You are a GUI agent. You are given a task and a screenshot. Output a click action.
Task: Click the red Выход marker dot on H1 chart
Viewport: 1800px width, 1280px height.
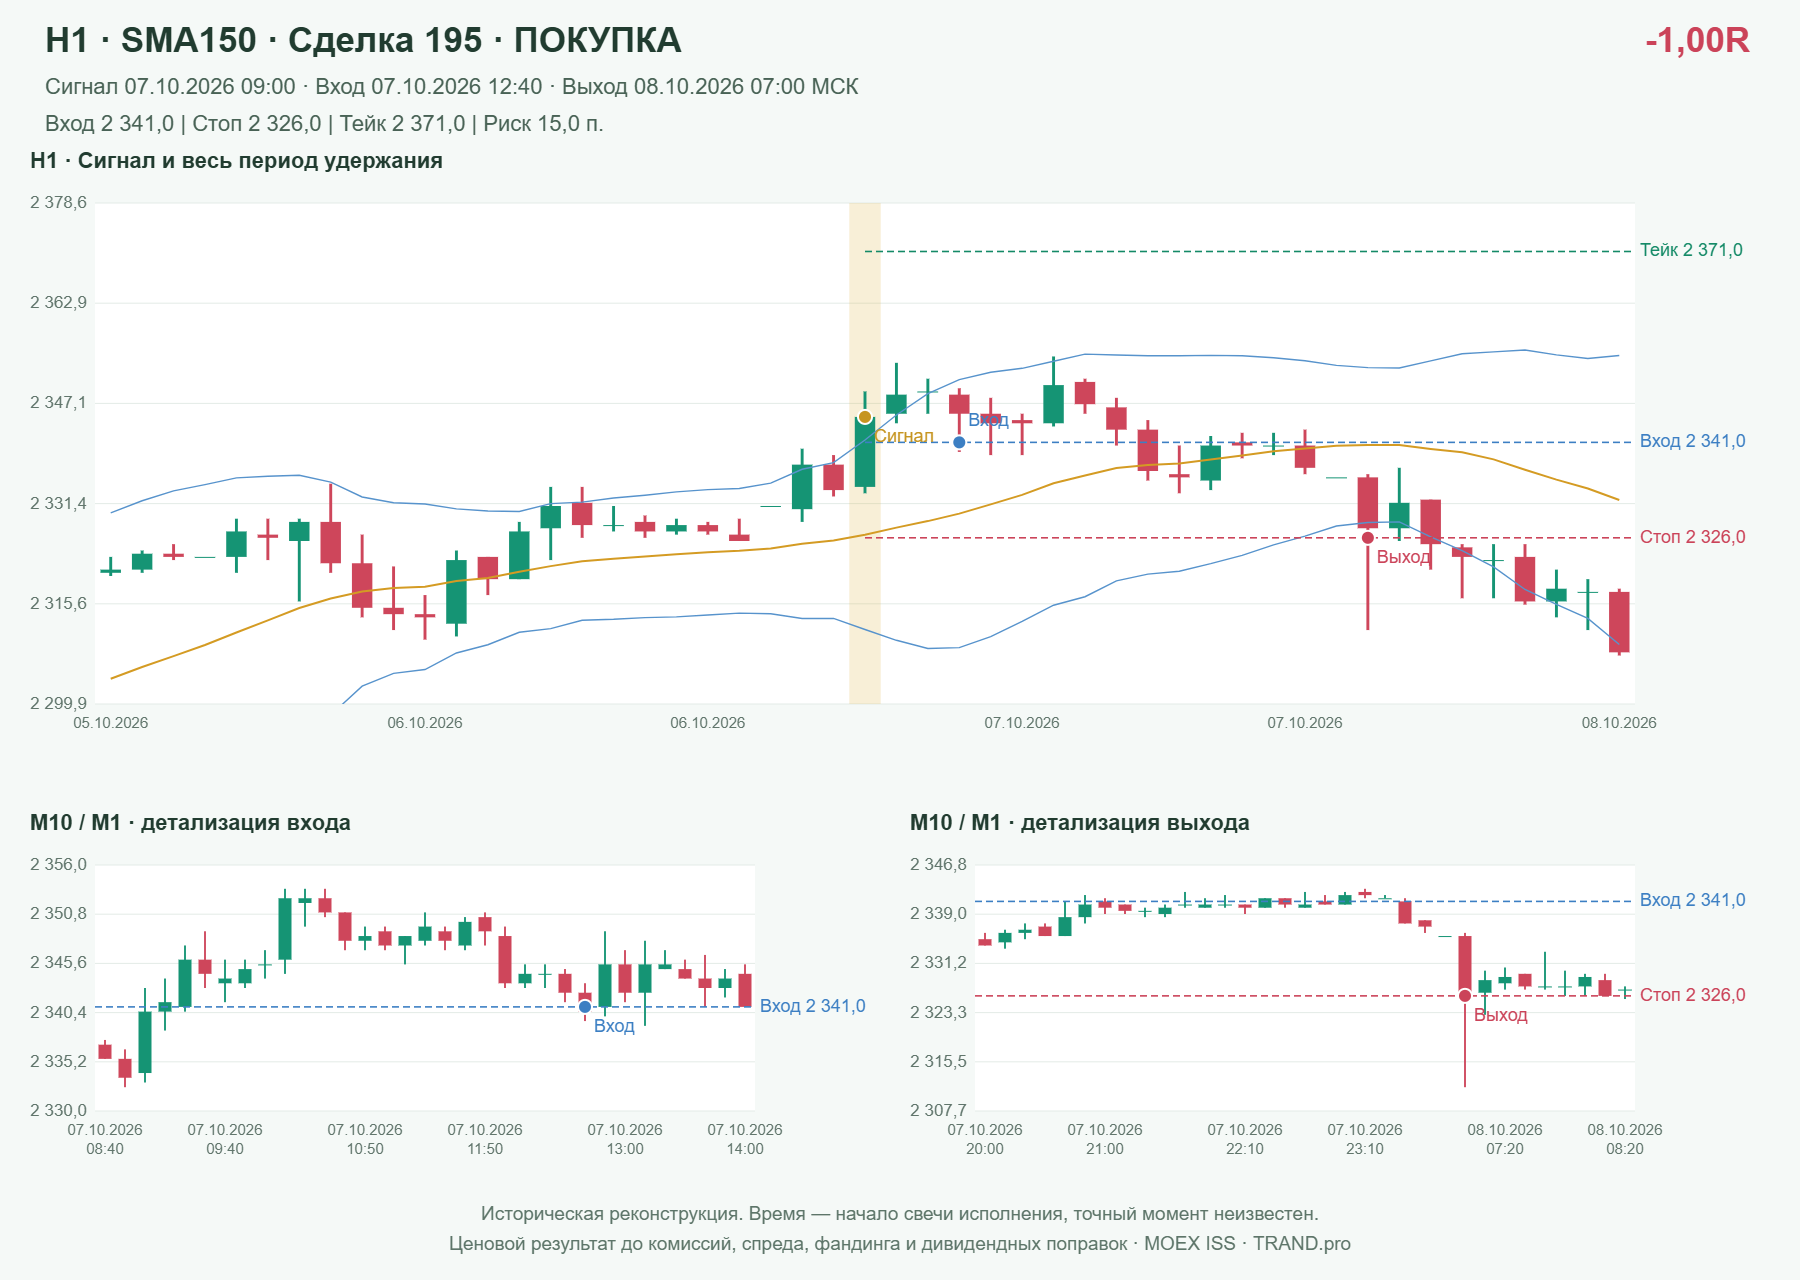point(1368,538)
